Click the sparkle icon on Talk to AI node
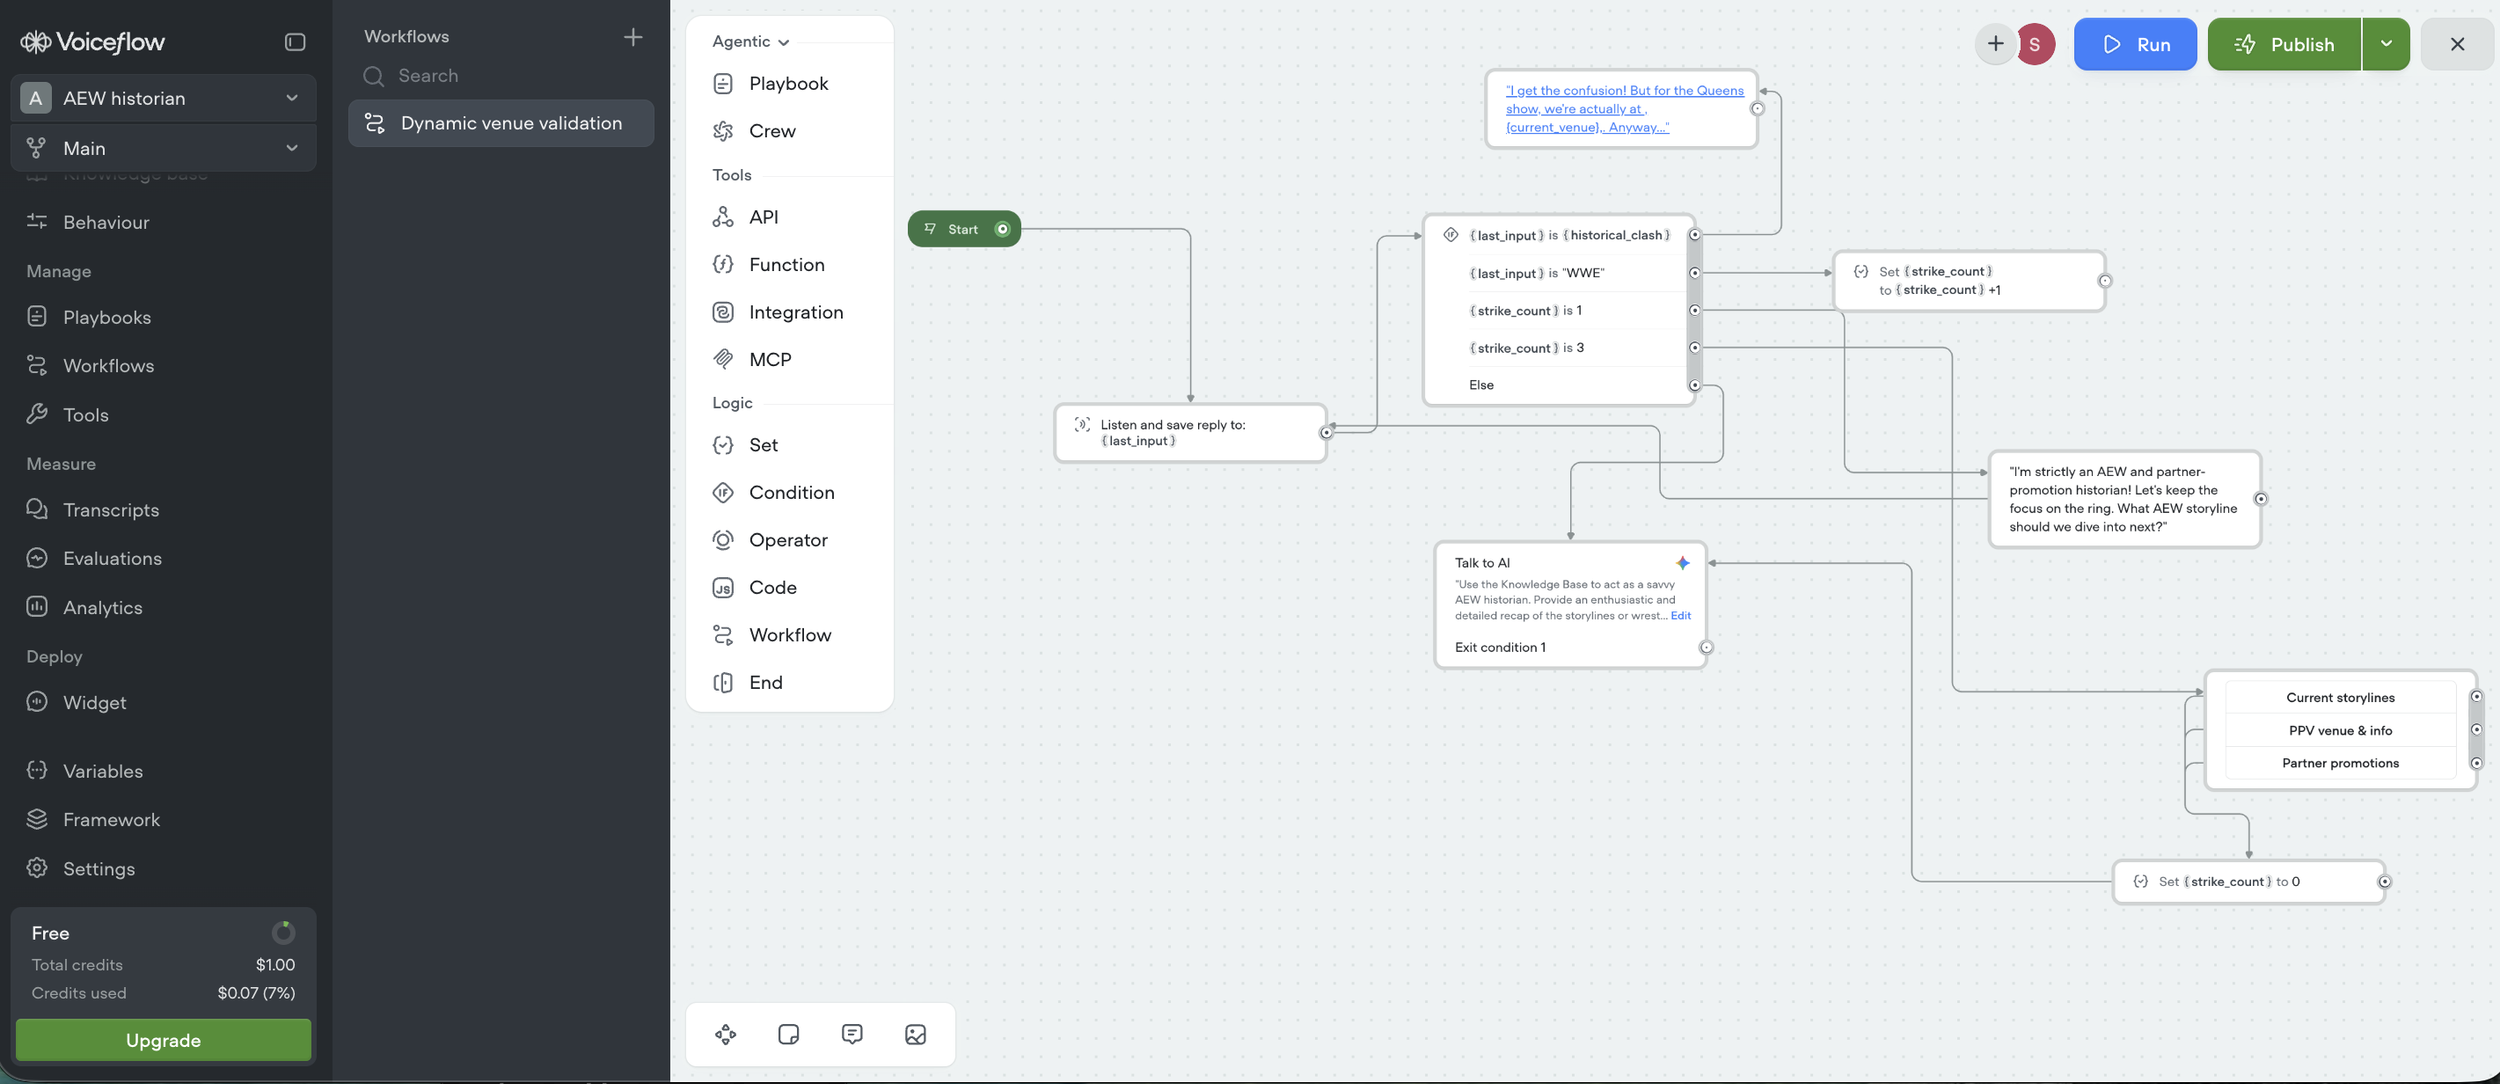2500x1084 pixels. pyautogui.click(x=1683, y=563)
